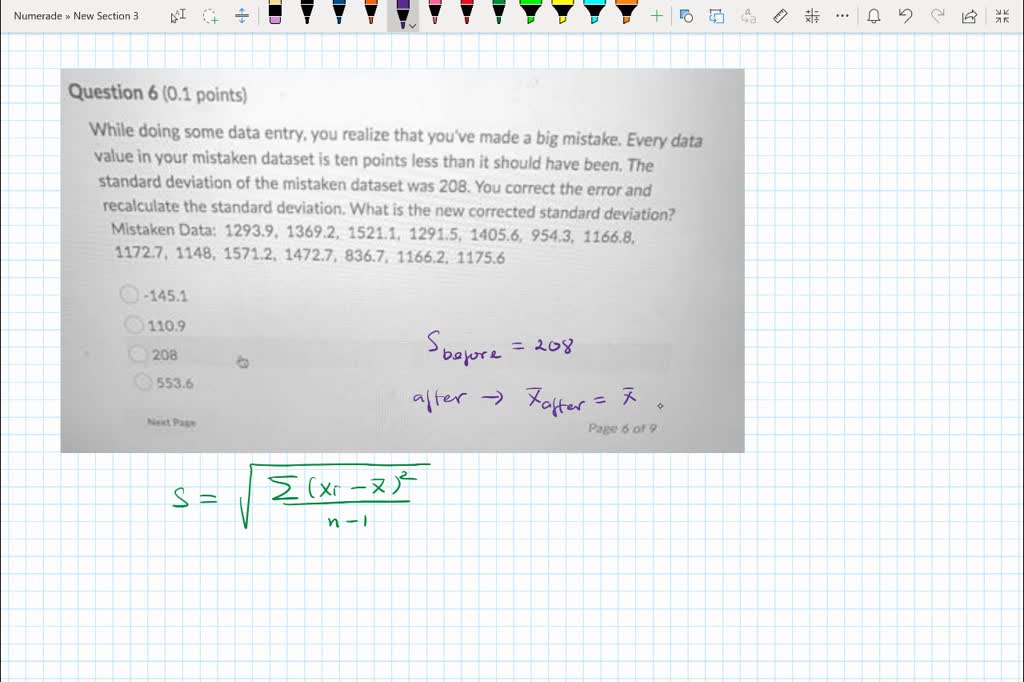Open notifications bell
The width and height of the screenshot is (1024, 682).
click(x=874, y=16)
